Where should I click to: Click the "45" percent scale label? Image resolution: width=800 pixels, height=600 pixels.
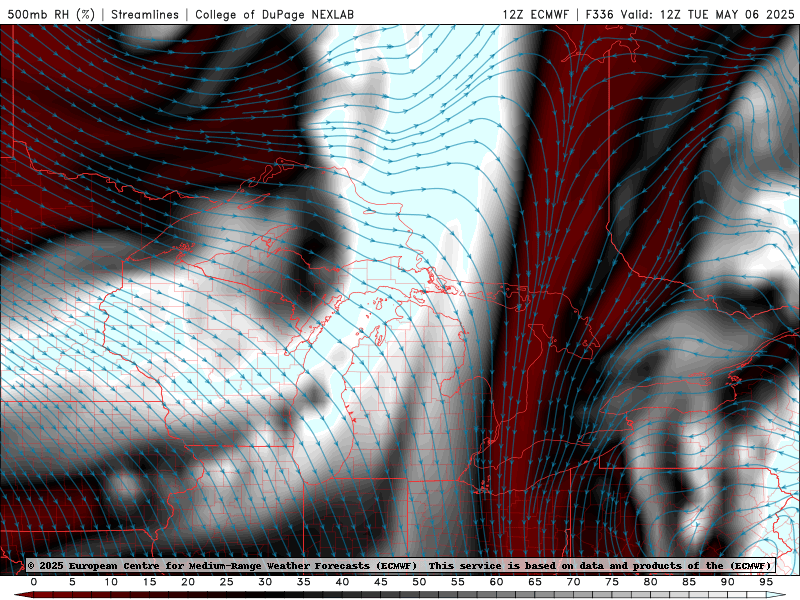[x=381, y=582]
